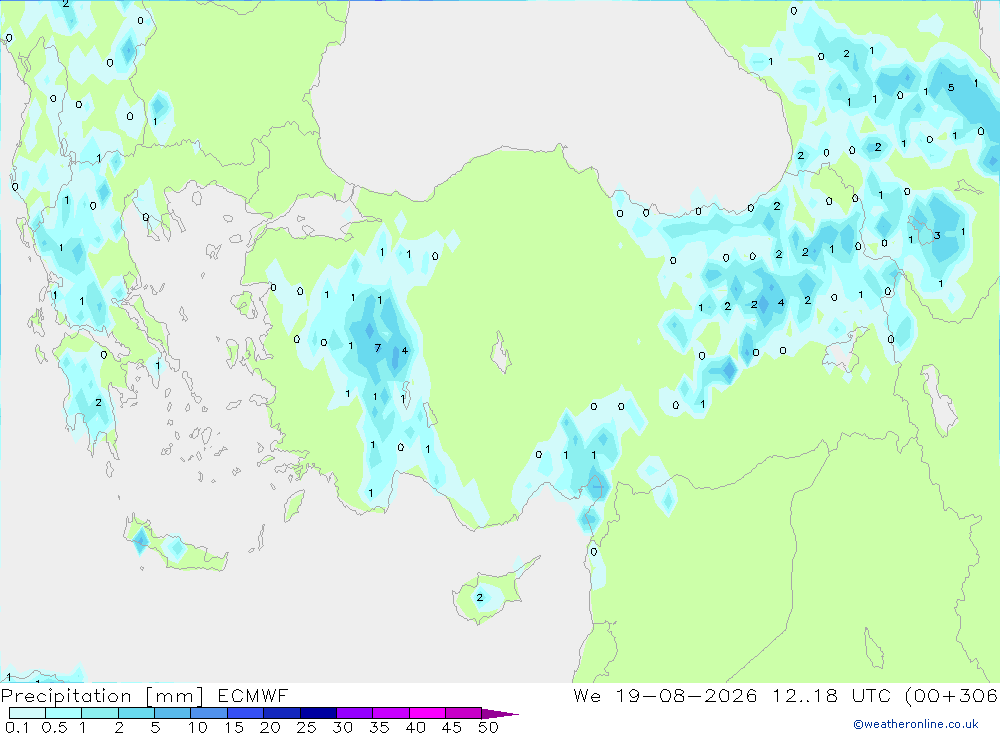Click the "7" precipitation value in western Turkey
This screenshot has width=1000, height=733.
pos(378,348)
